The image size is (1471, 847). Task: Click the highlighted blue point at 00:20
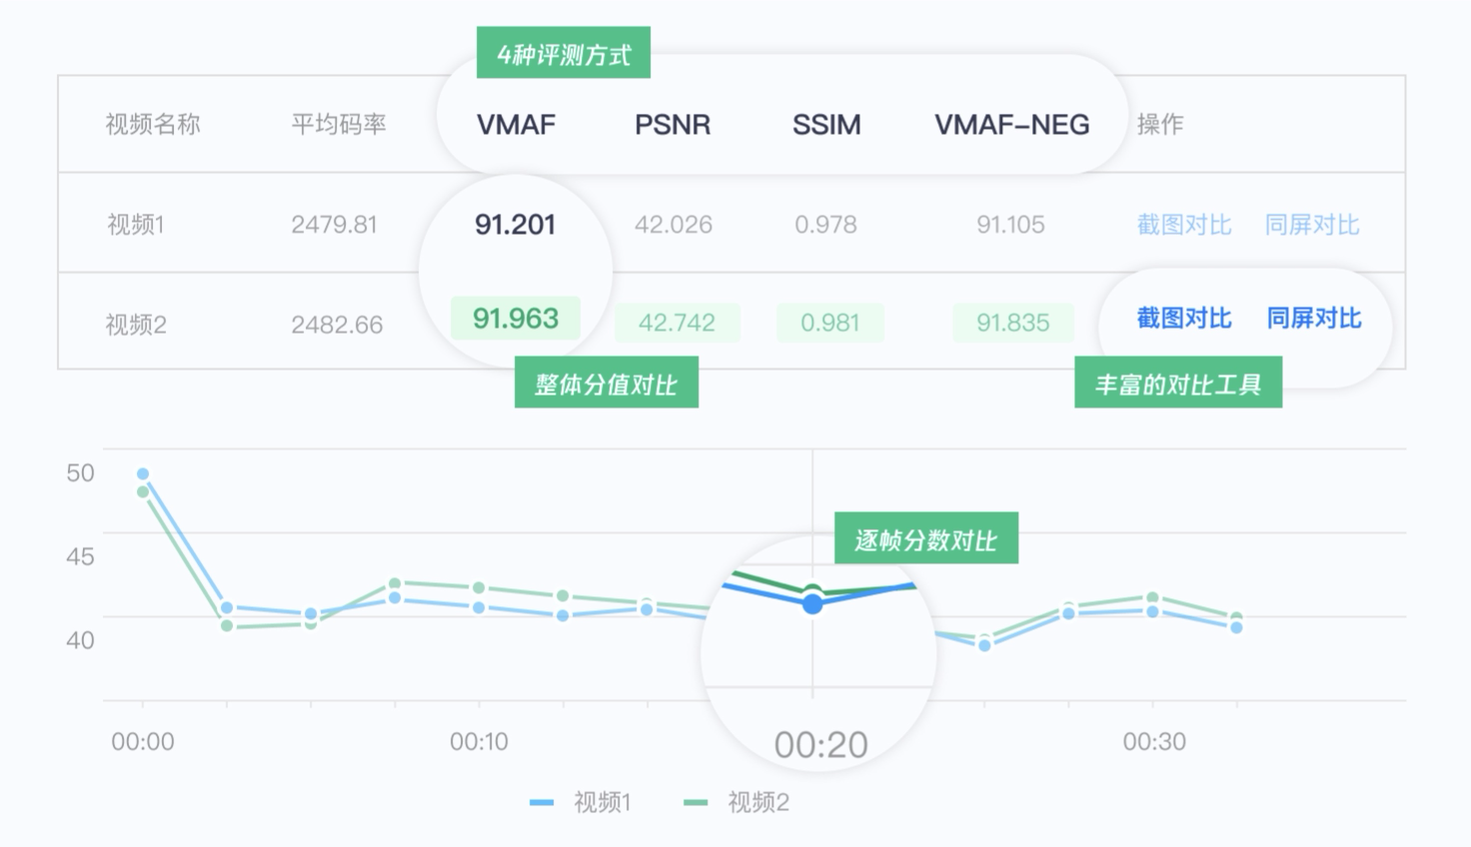(x=813, y=604)
